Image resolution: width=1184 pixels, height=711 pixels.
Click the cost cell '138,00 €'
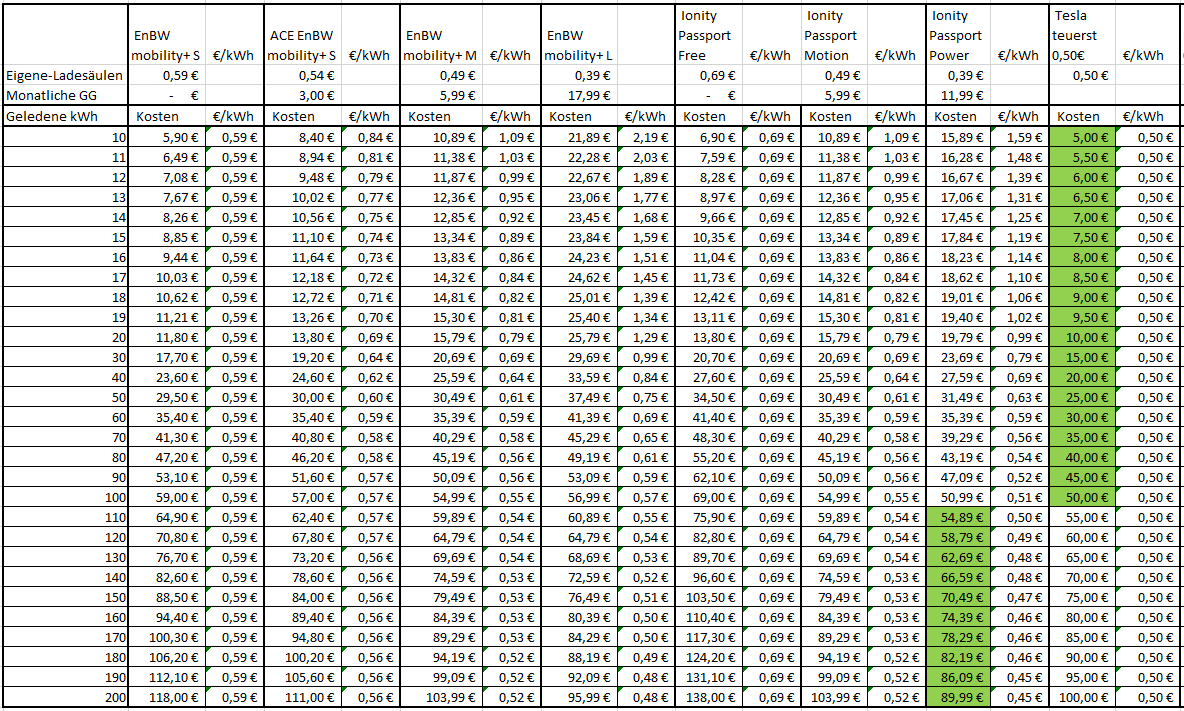709,697
